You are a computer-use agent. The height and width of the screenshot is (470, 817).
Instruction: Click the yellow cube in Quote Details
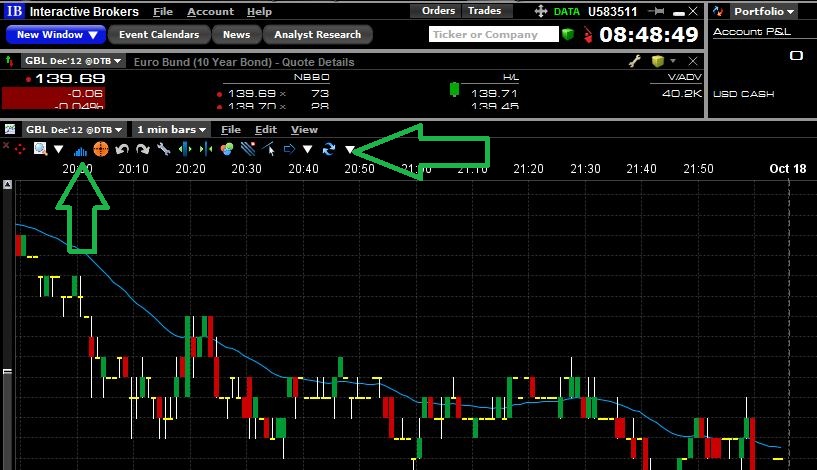pyautogui.click(x=658, y=61)
